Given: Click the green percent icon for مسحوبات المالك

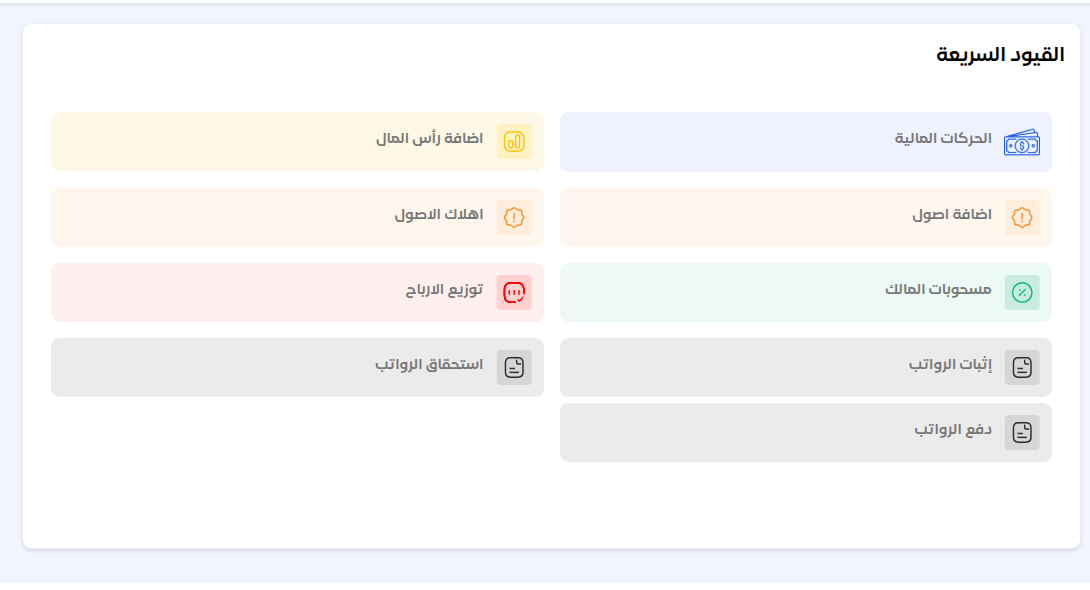Looking at the screenshot, I should 1022,292.
